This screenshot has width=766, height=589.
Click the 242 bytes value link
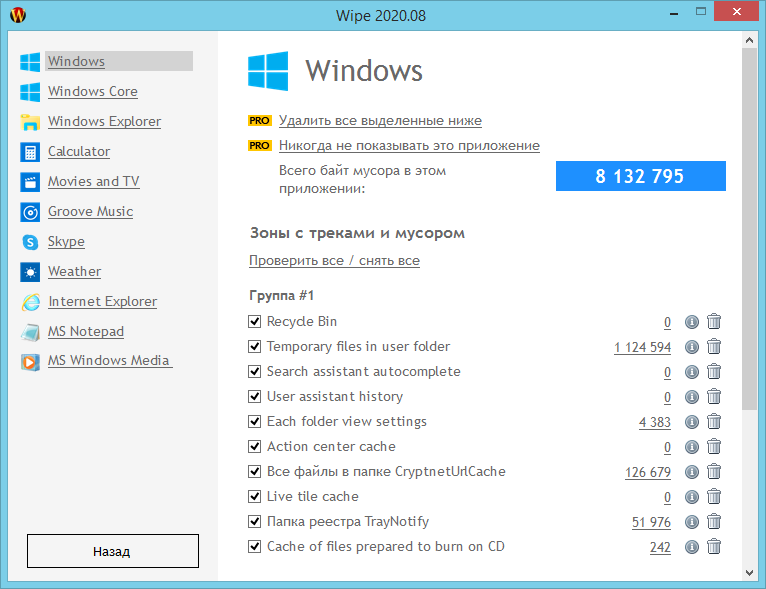660,547
